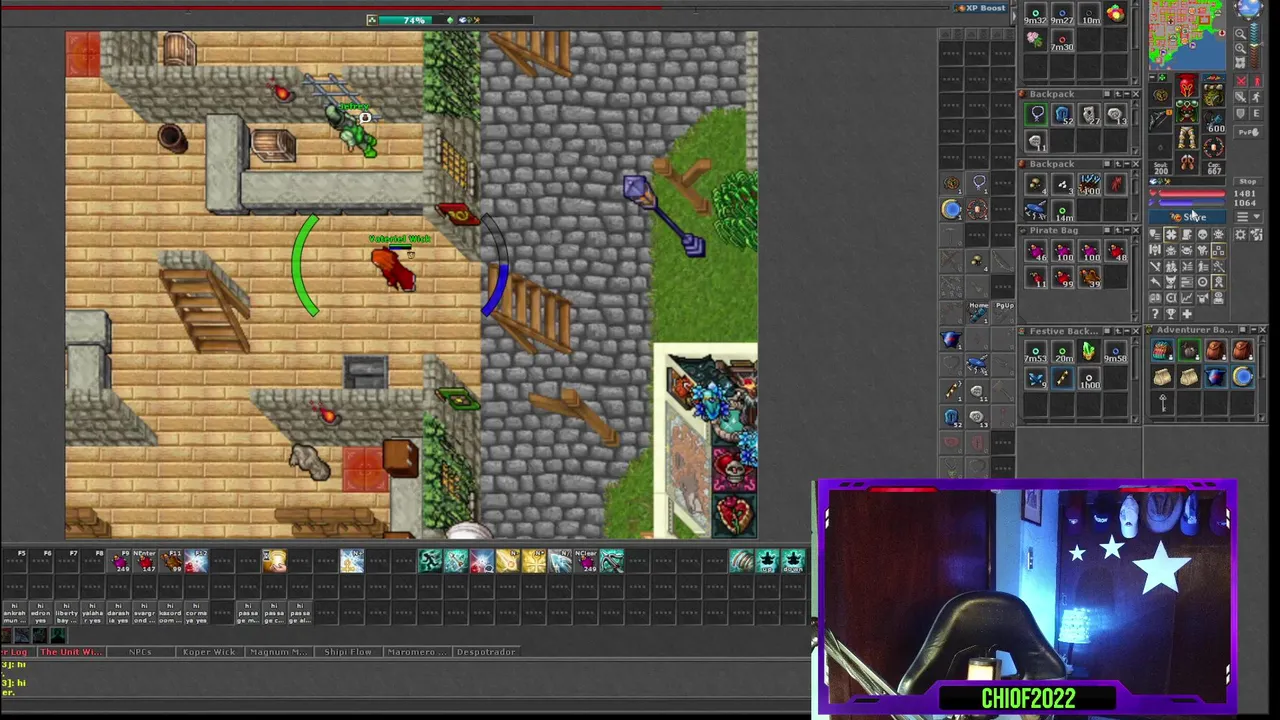The image size is (1280, 720).
Task: Click the 'hi edron yes' hotkey
Action: (40, 614)
